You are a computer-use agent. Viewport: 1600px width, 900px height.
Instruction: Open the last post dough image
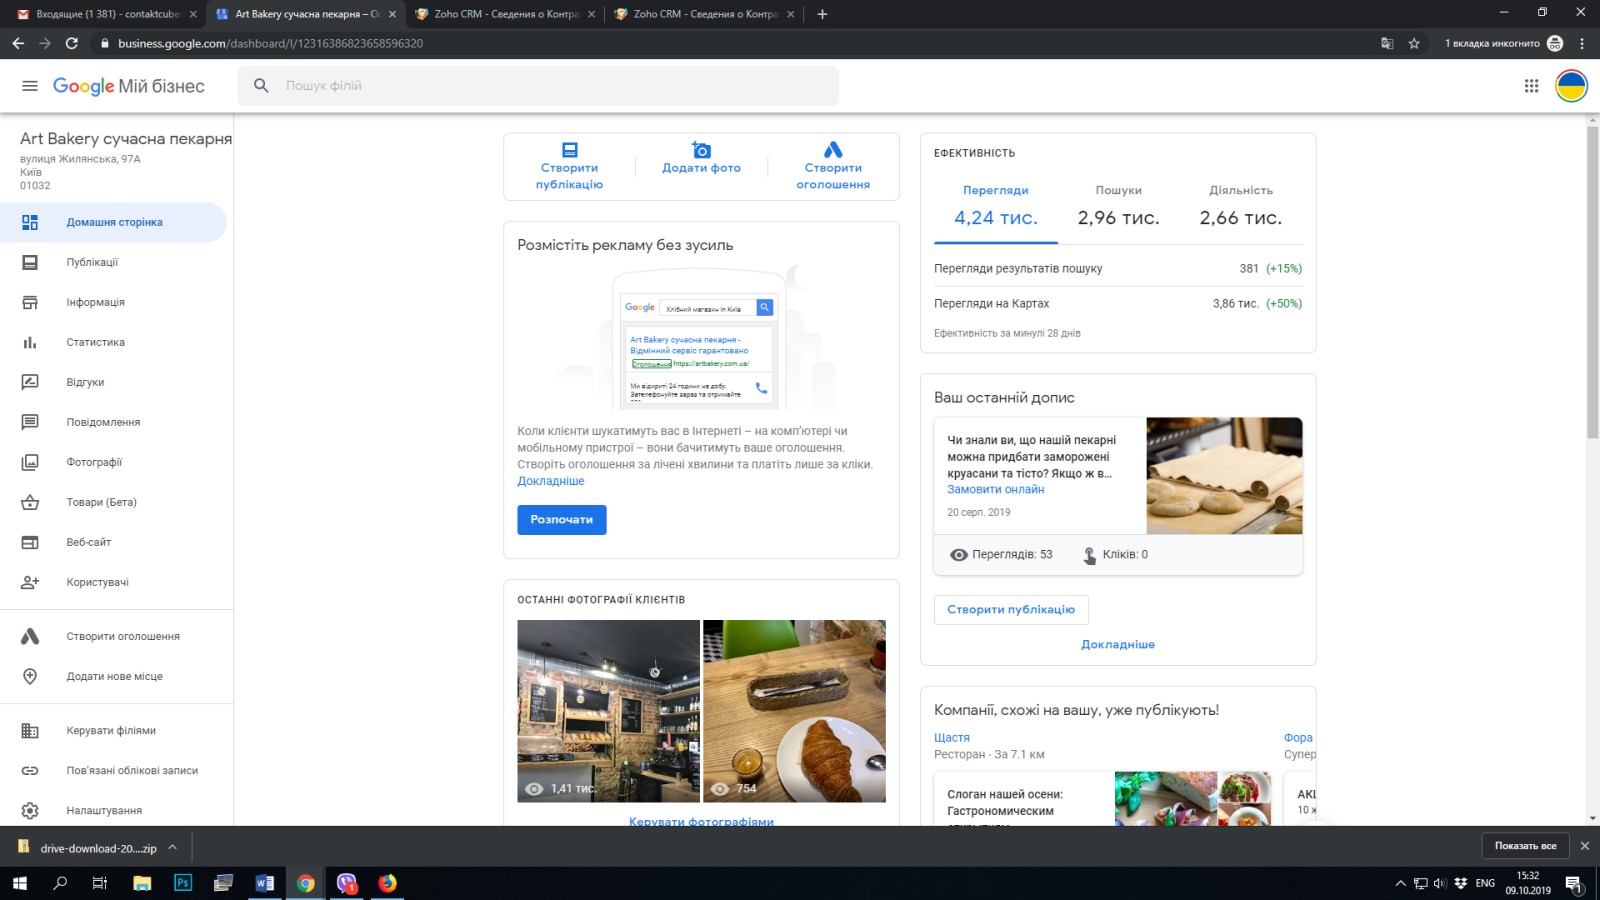[x=1224, y=476]
